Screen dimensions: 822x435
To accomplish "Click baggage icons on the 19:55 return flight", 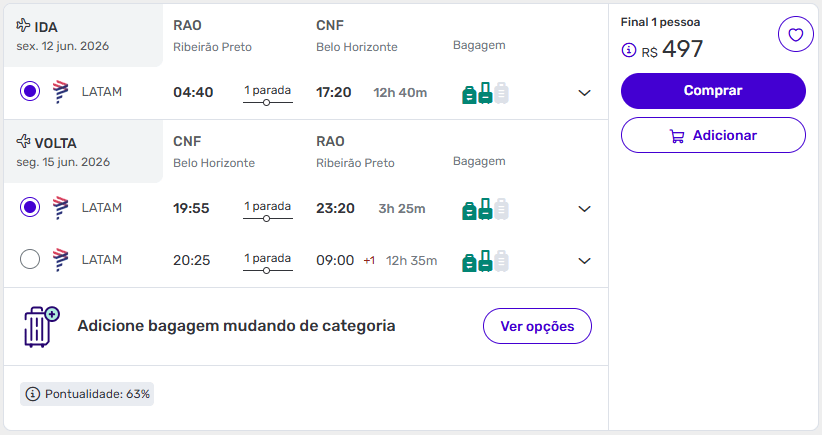I will [485, 209].
